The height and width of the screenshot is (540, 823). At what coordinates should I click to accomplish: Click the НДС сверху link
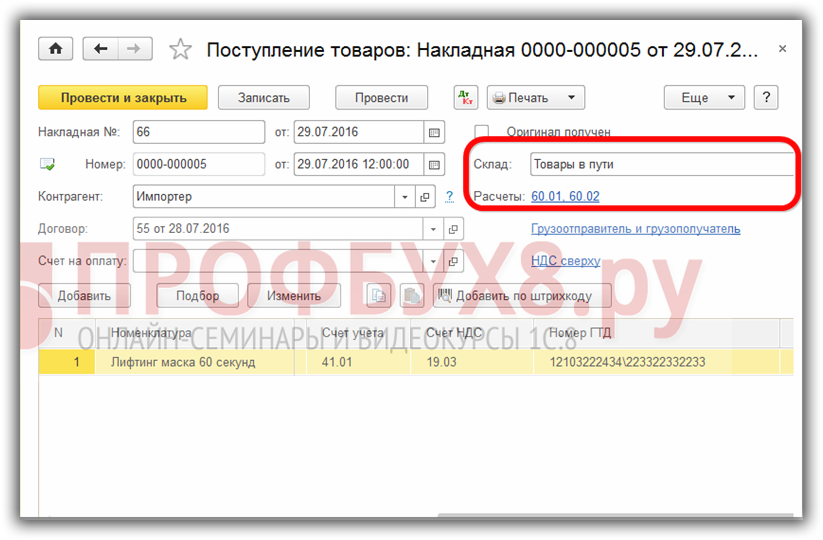tap(565, 261)
